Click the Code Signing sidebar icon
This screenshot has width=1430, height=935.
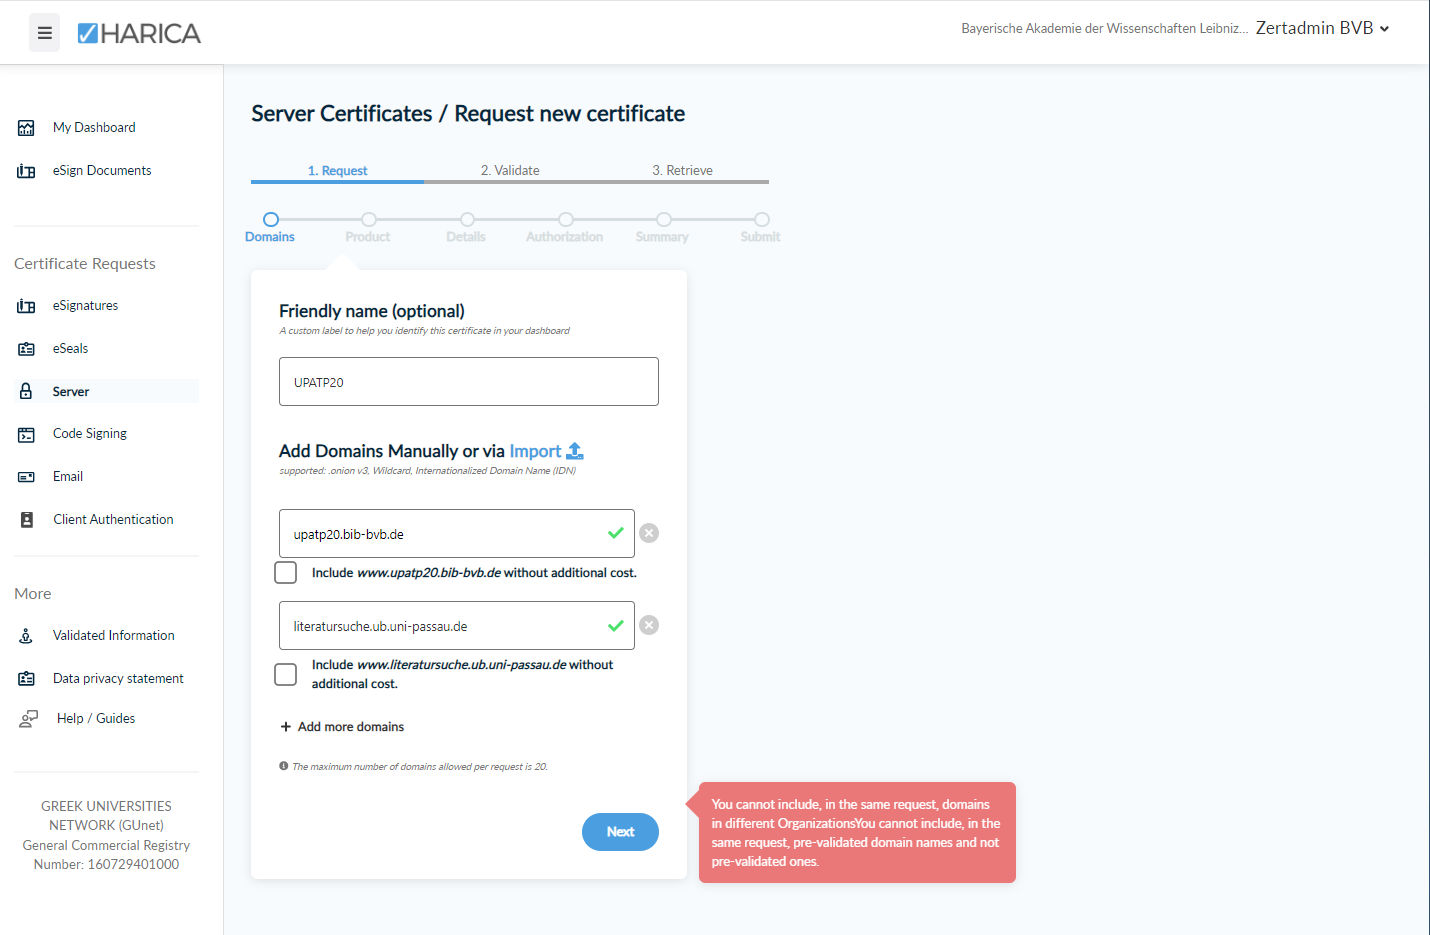pyautogui.click(x=27, y=434)
